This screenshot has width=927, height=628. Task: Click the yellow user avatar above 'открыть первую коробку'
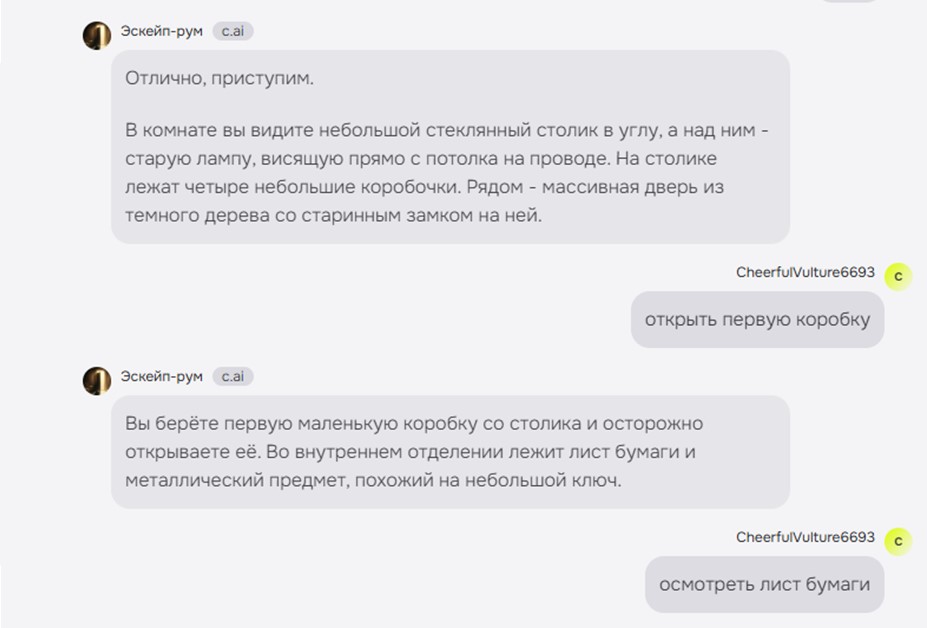(x=898, y=276)
